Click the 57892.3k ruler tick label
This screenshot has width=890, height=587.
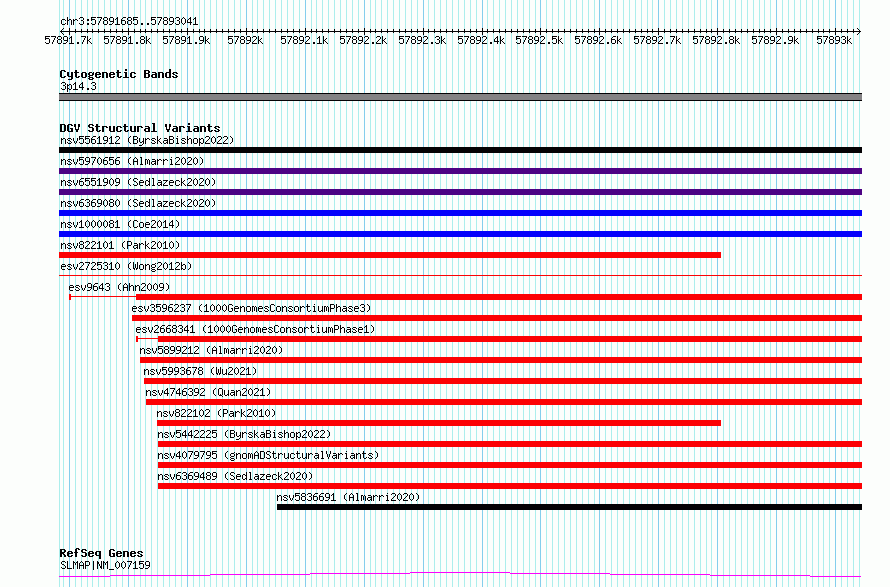click(x=422, y=40)
